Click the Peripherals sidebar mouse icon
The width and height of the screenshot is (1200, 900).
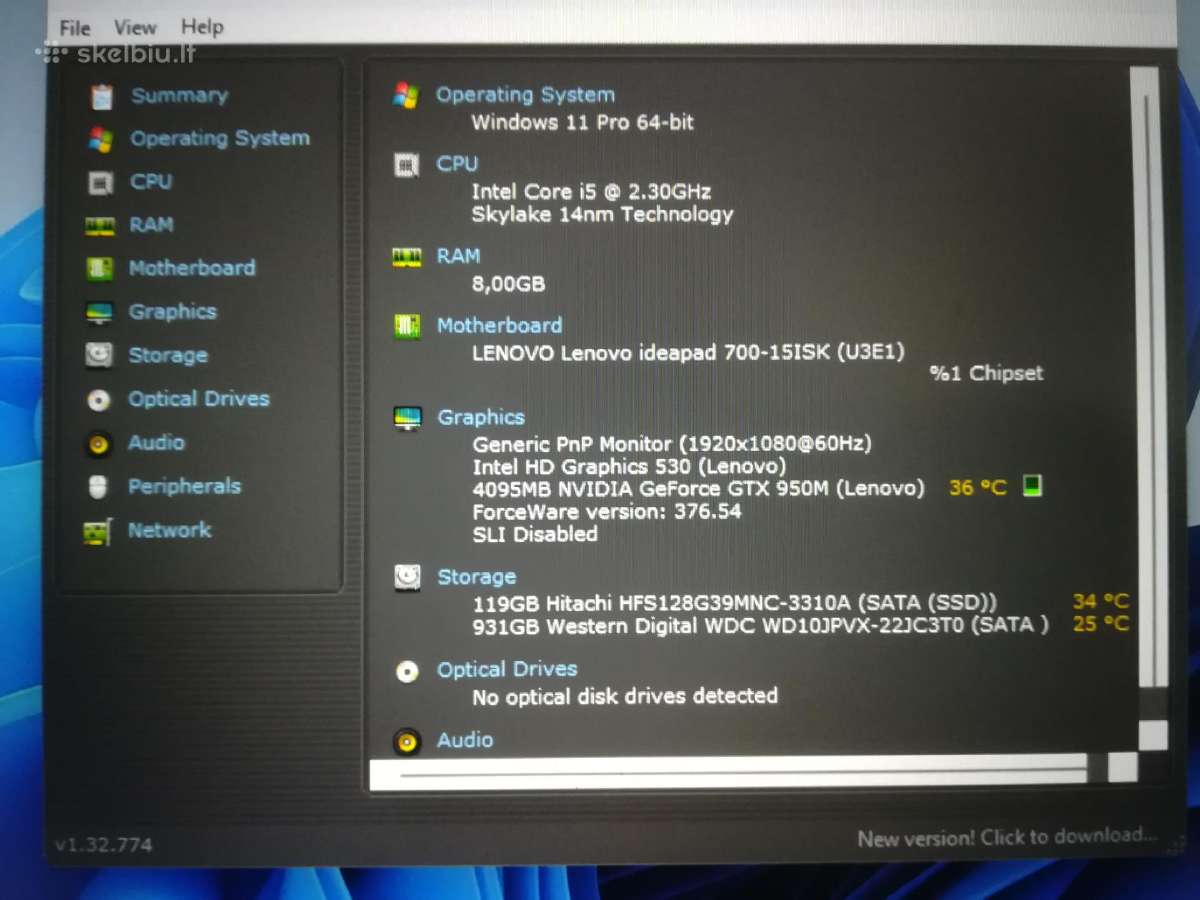(97, 487)
